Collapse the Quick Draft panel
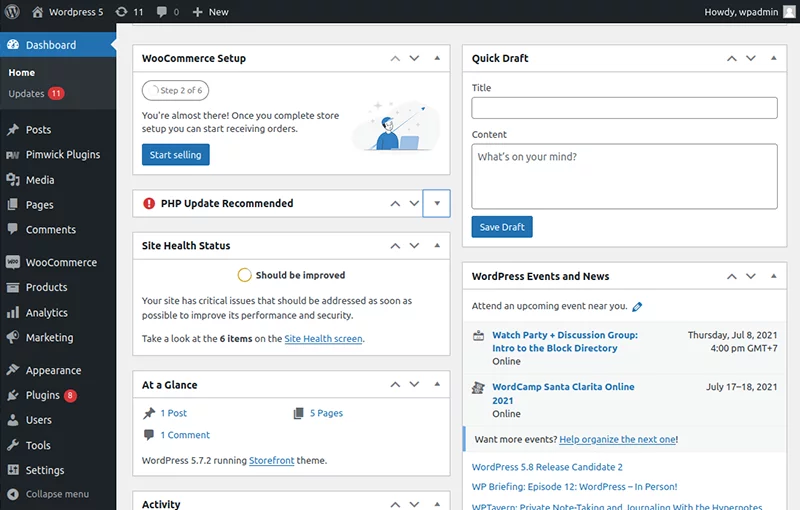This screenshot has width=800, height=510. pos(773,58)
